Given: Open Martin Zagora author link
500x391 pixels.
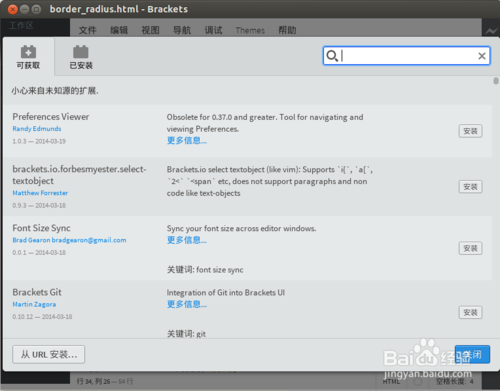Looking at the screenshot, I should tap(34, 304).
